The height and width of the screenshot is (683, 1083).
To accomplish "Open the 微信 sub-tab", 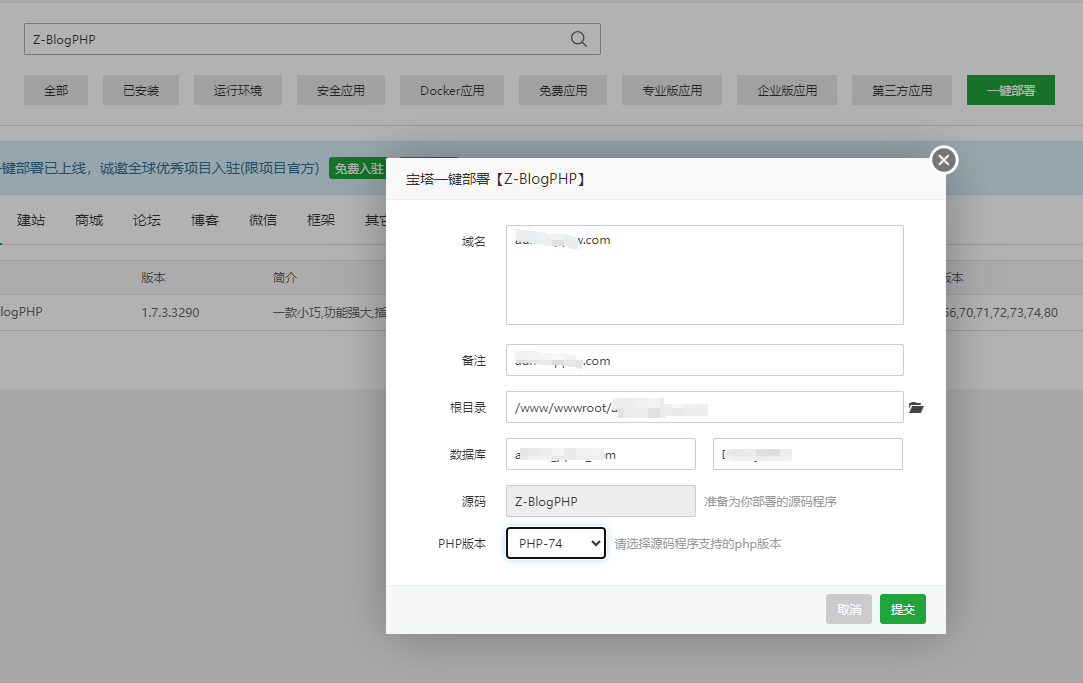I will [x=263, y=220].
